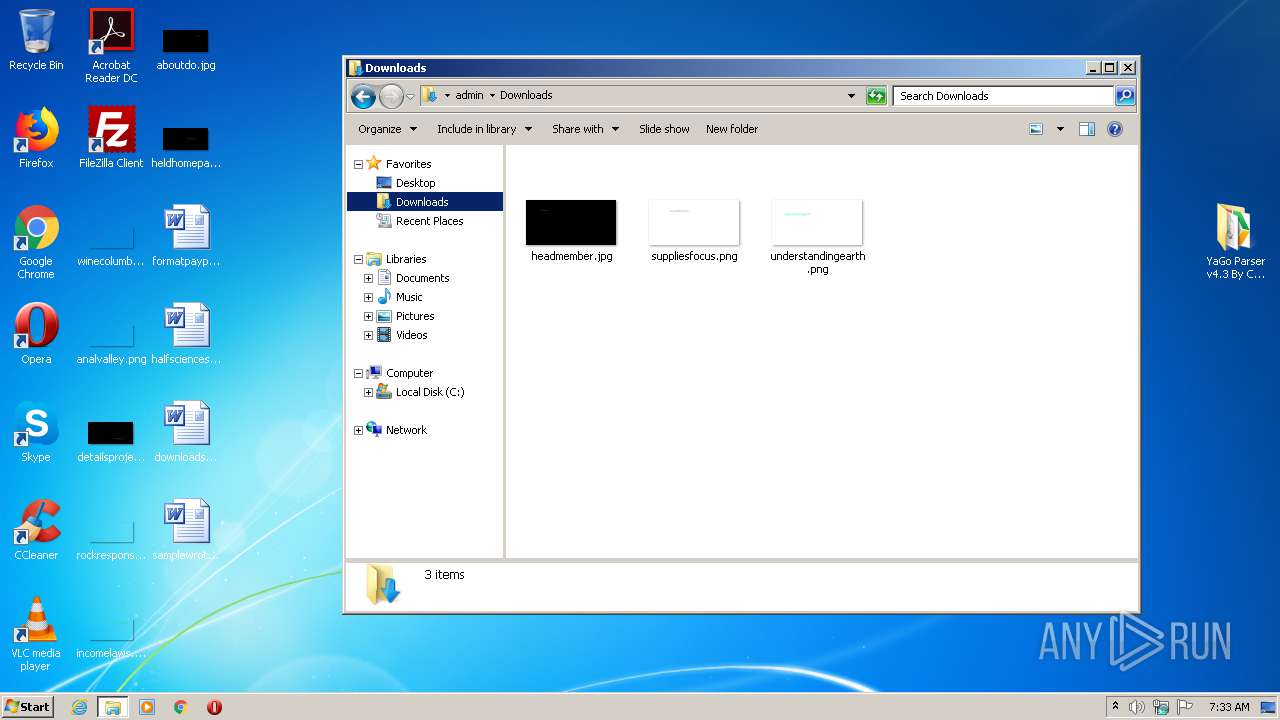Click the Chrome taskbar icon

(181, 707)
